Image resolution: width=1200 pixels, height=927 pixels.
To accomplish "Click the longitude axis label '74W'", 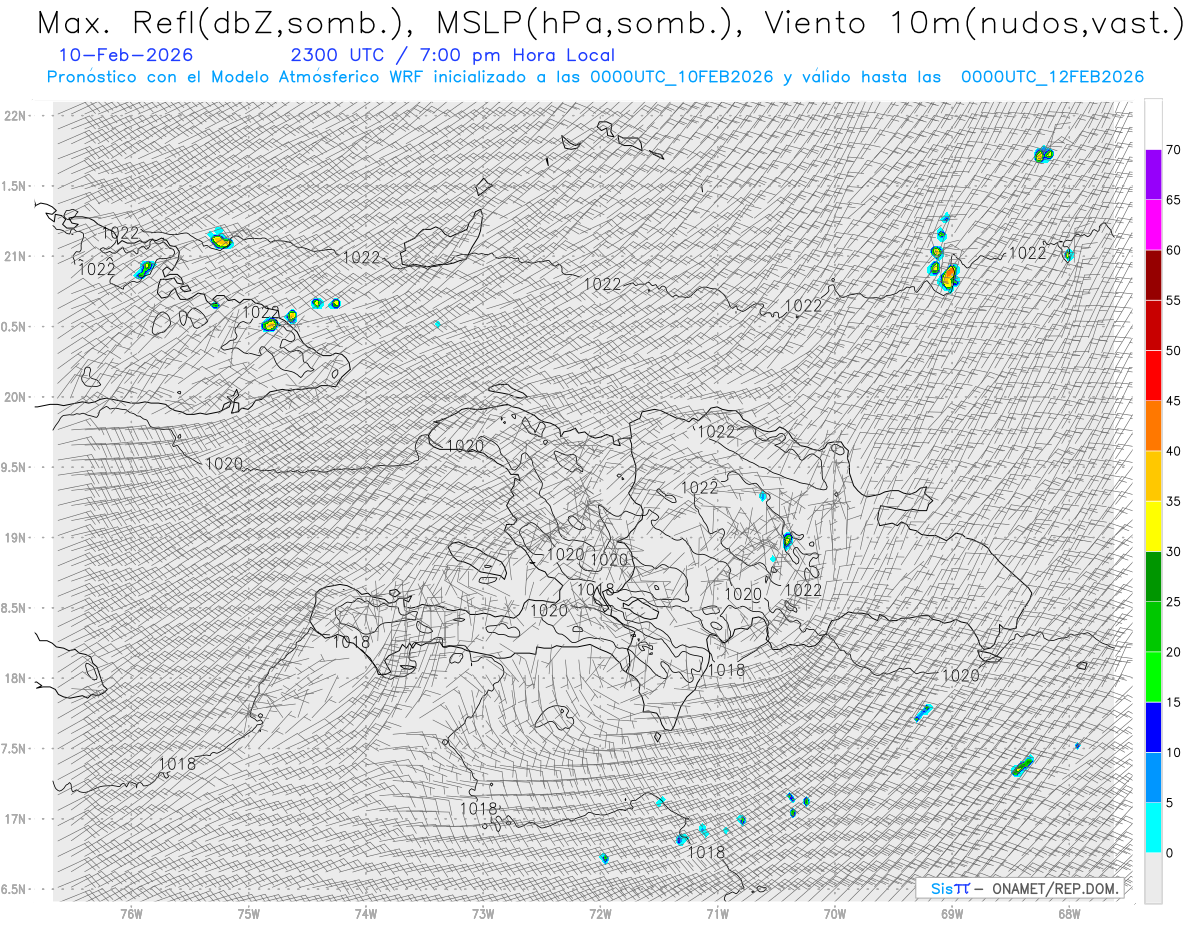I will point(366,914).
